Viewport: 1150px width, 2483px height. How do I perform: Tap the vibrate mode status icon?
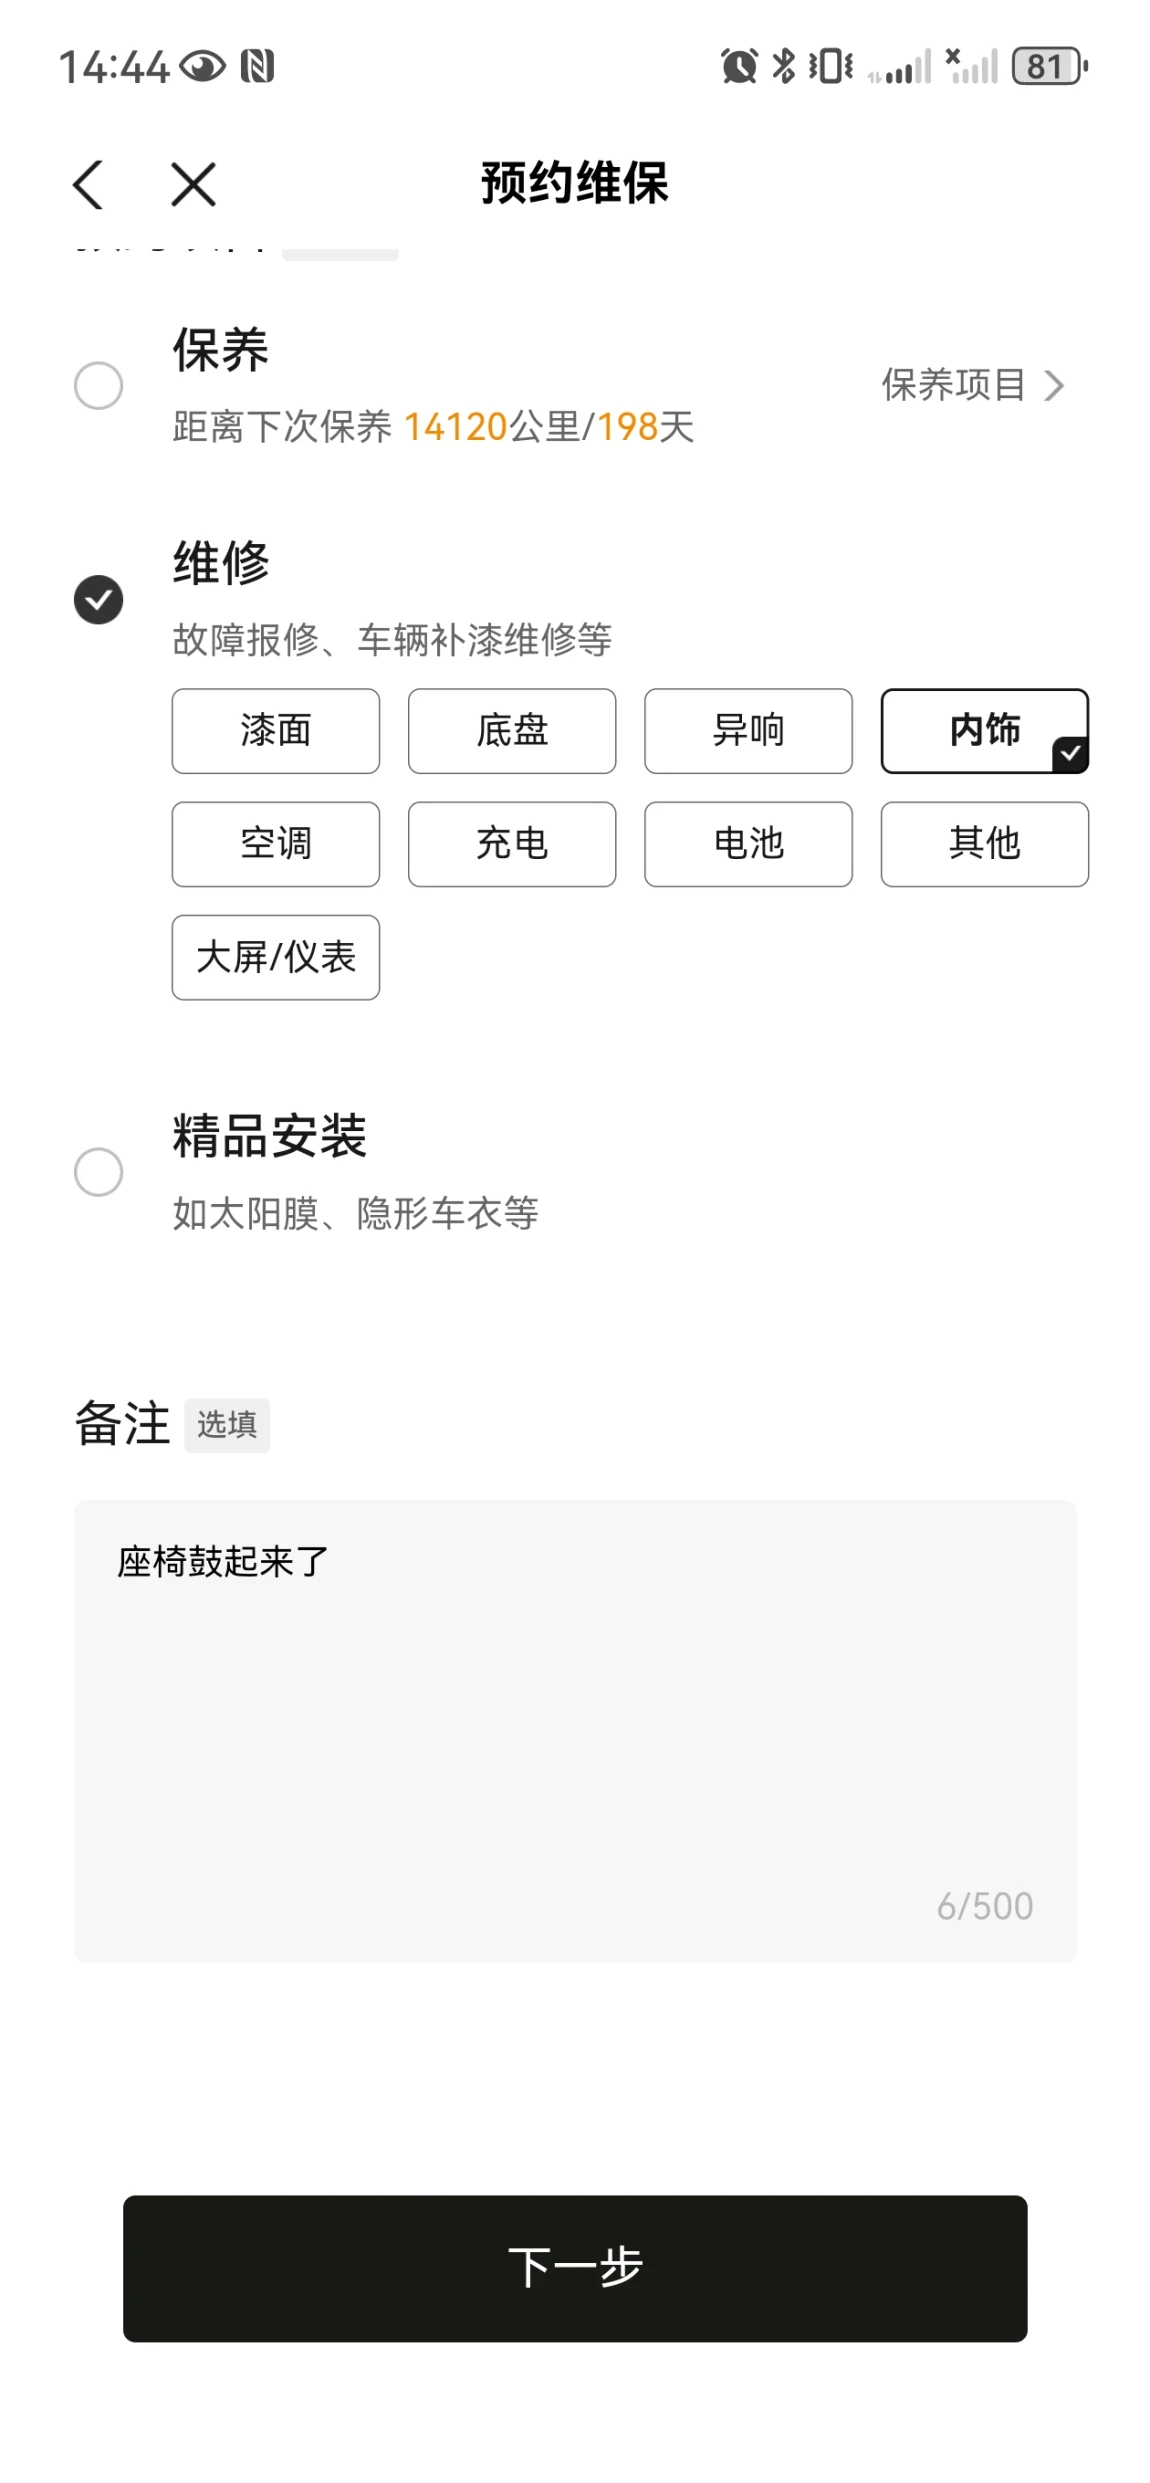(x=830, y=67)
